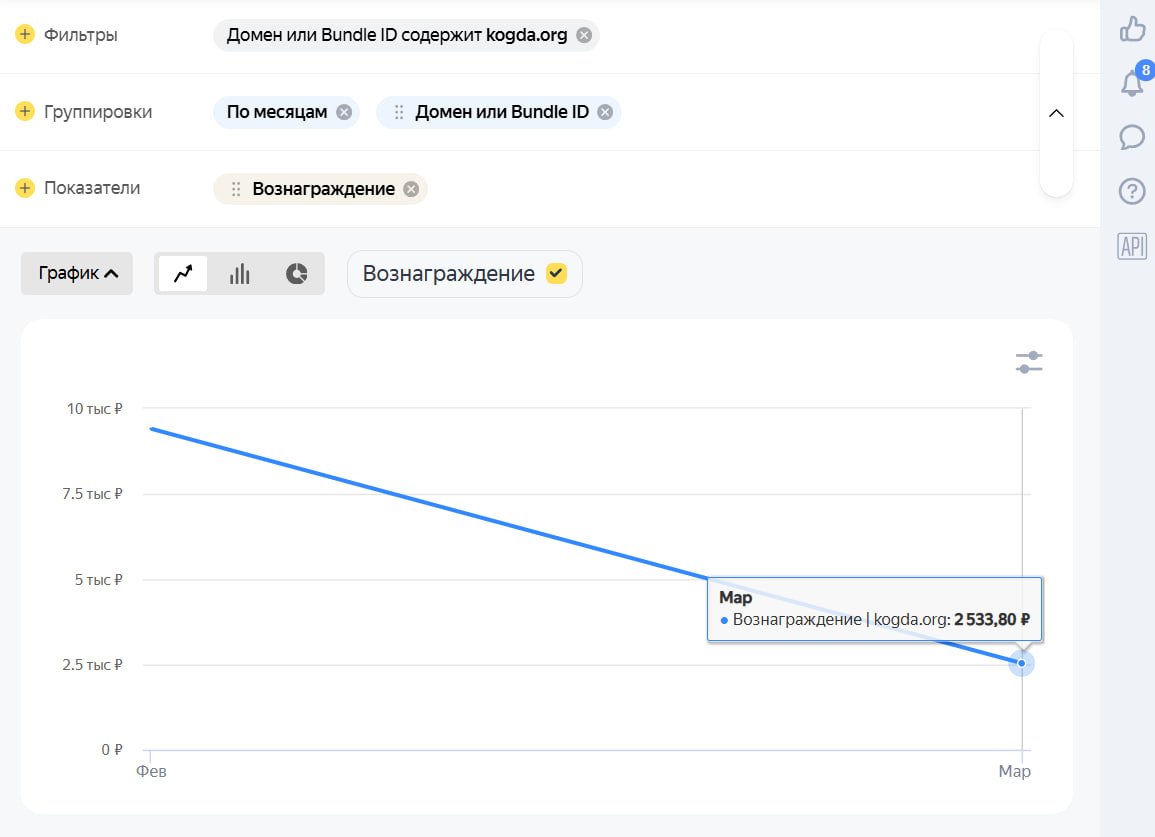Switch to line chart view

[182, 274]
